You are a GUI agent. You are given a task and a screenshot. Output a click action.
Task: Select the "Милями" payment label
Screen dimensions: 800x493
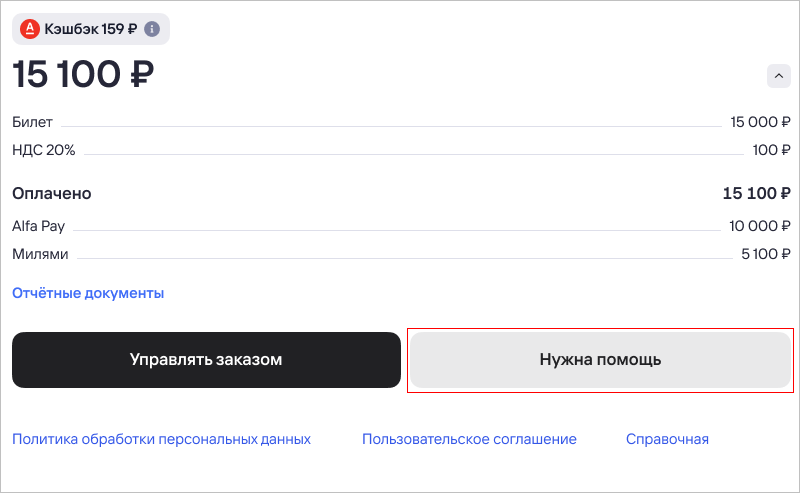click(x=40, y=254)
